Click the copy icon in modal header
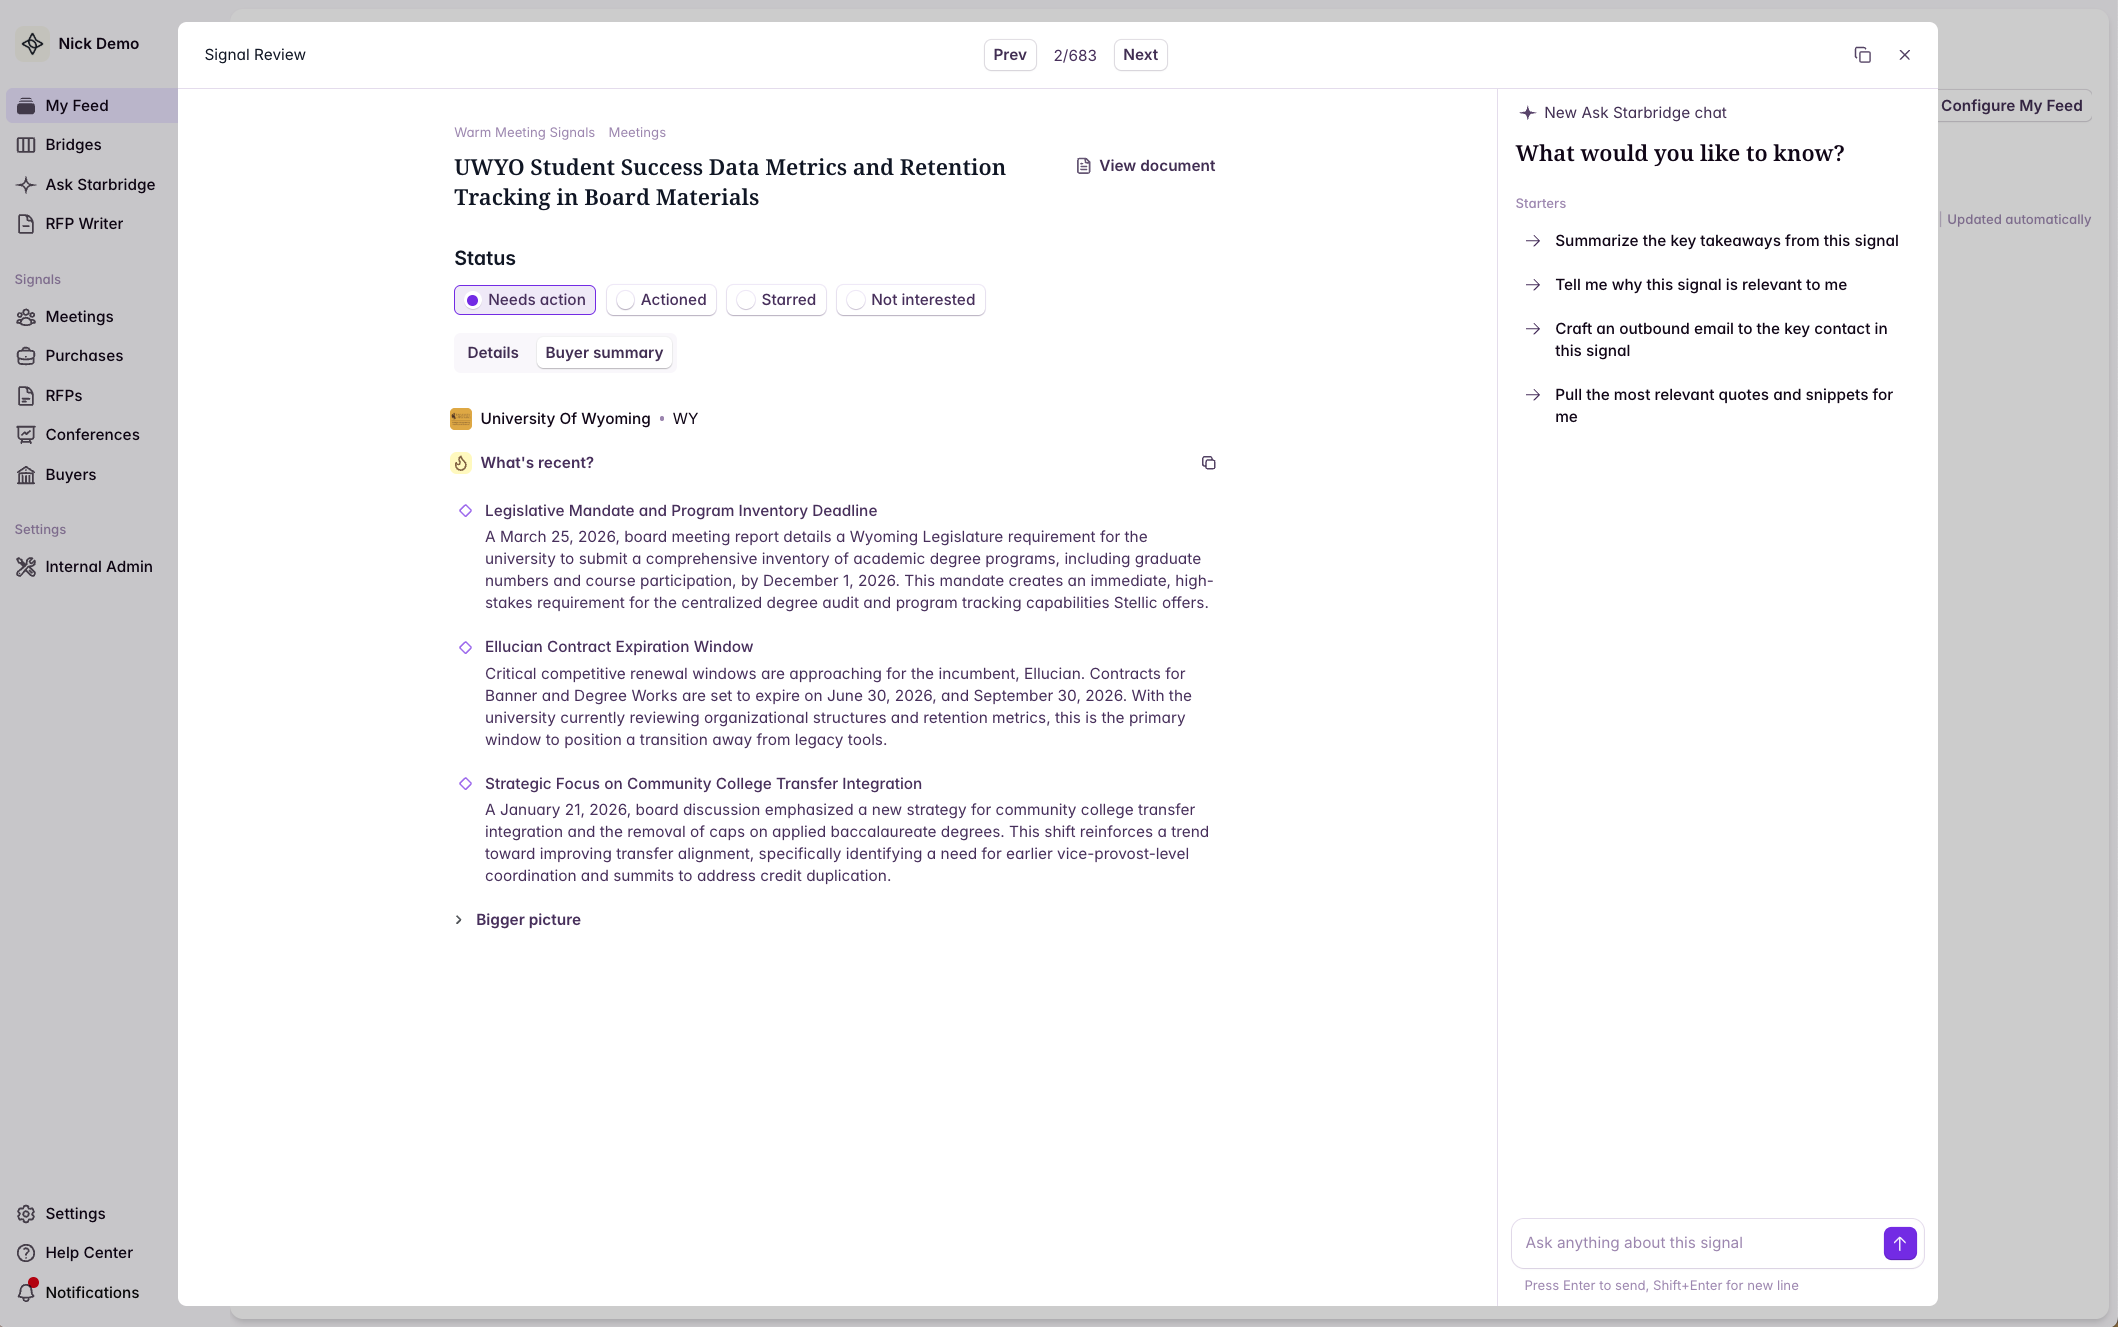The height and width of the screenshot is (1327, 2118). click(x=1862, y=55)
